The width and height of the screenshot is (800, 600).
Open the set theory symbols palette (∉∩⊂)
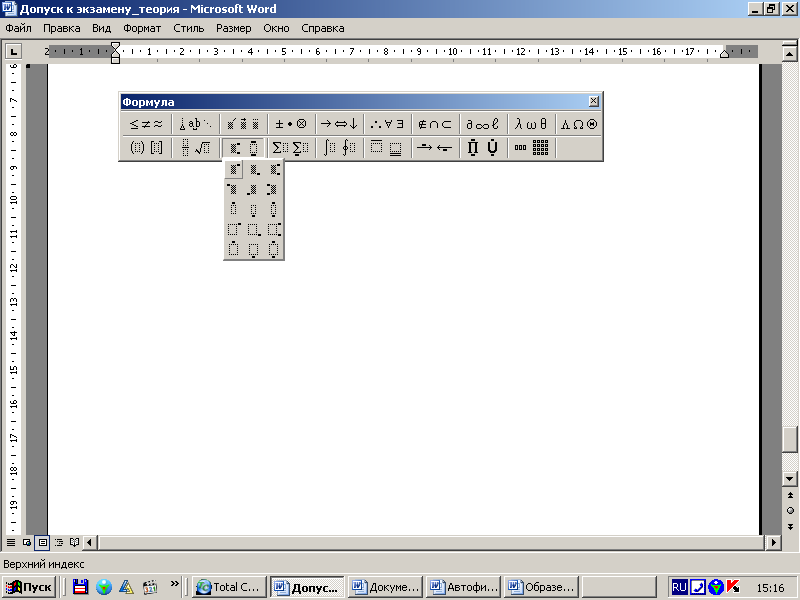click(x=435, y=124)
